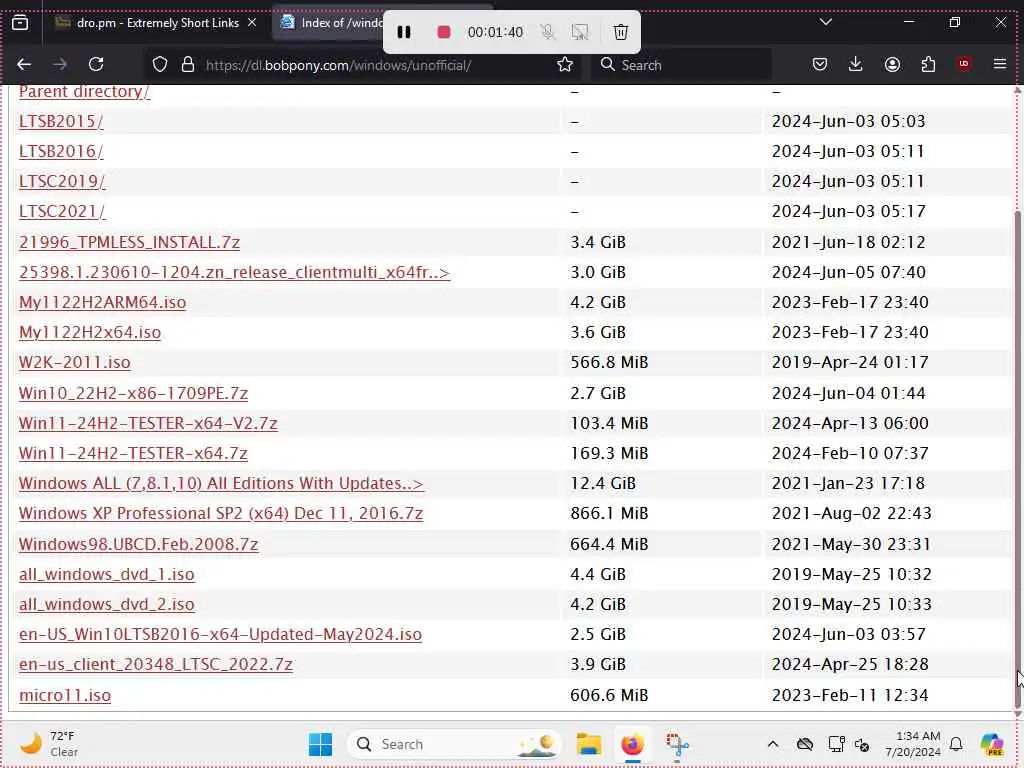Pause the screen recording
Screen dimensions: 1024x768
click(x=404, y=32)
